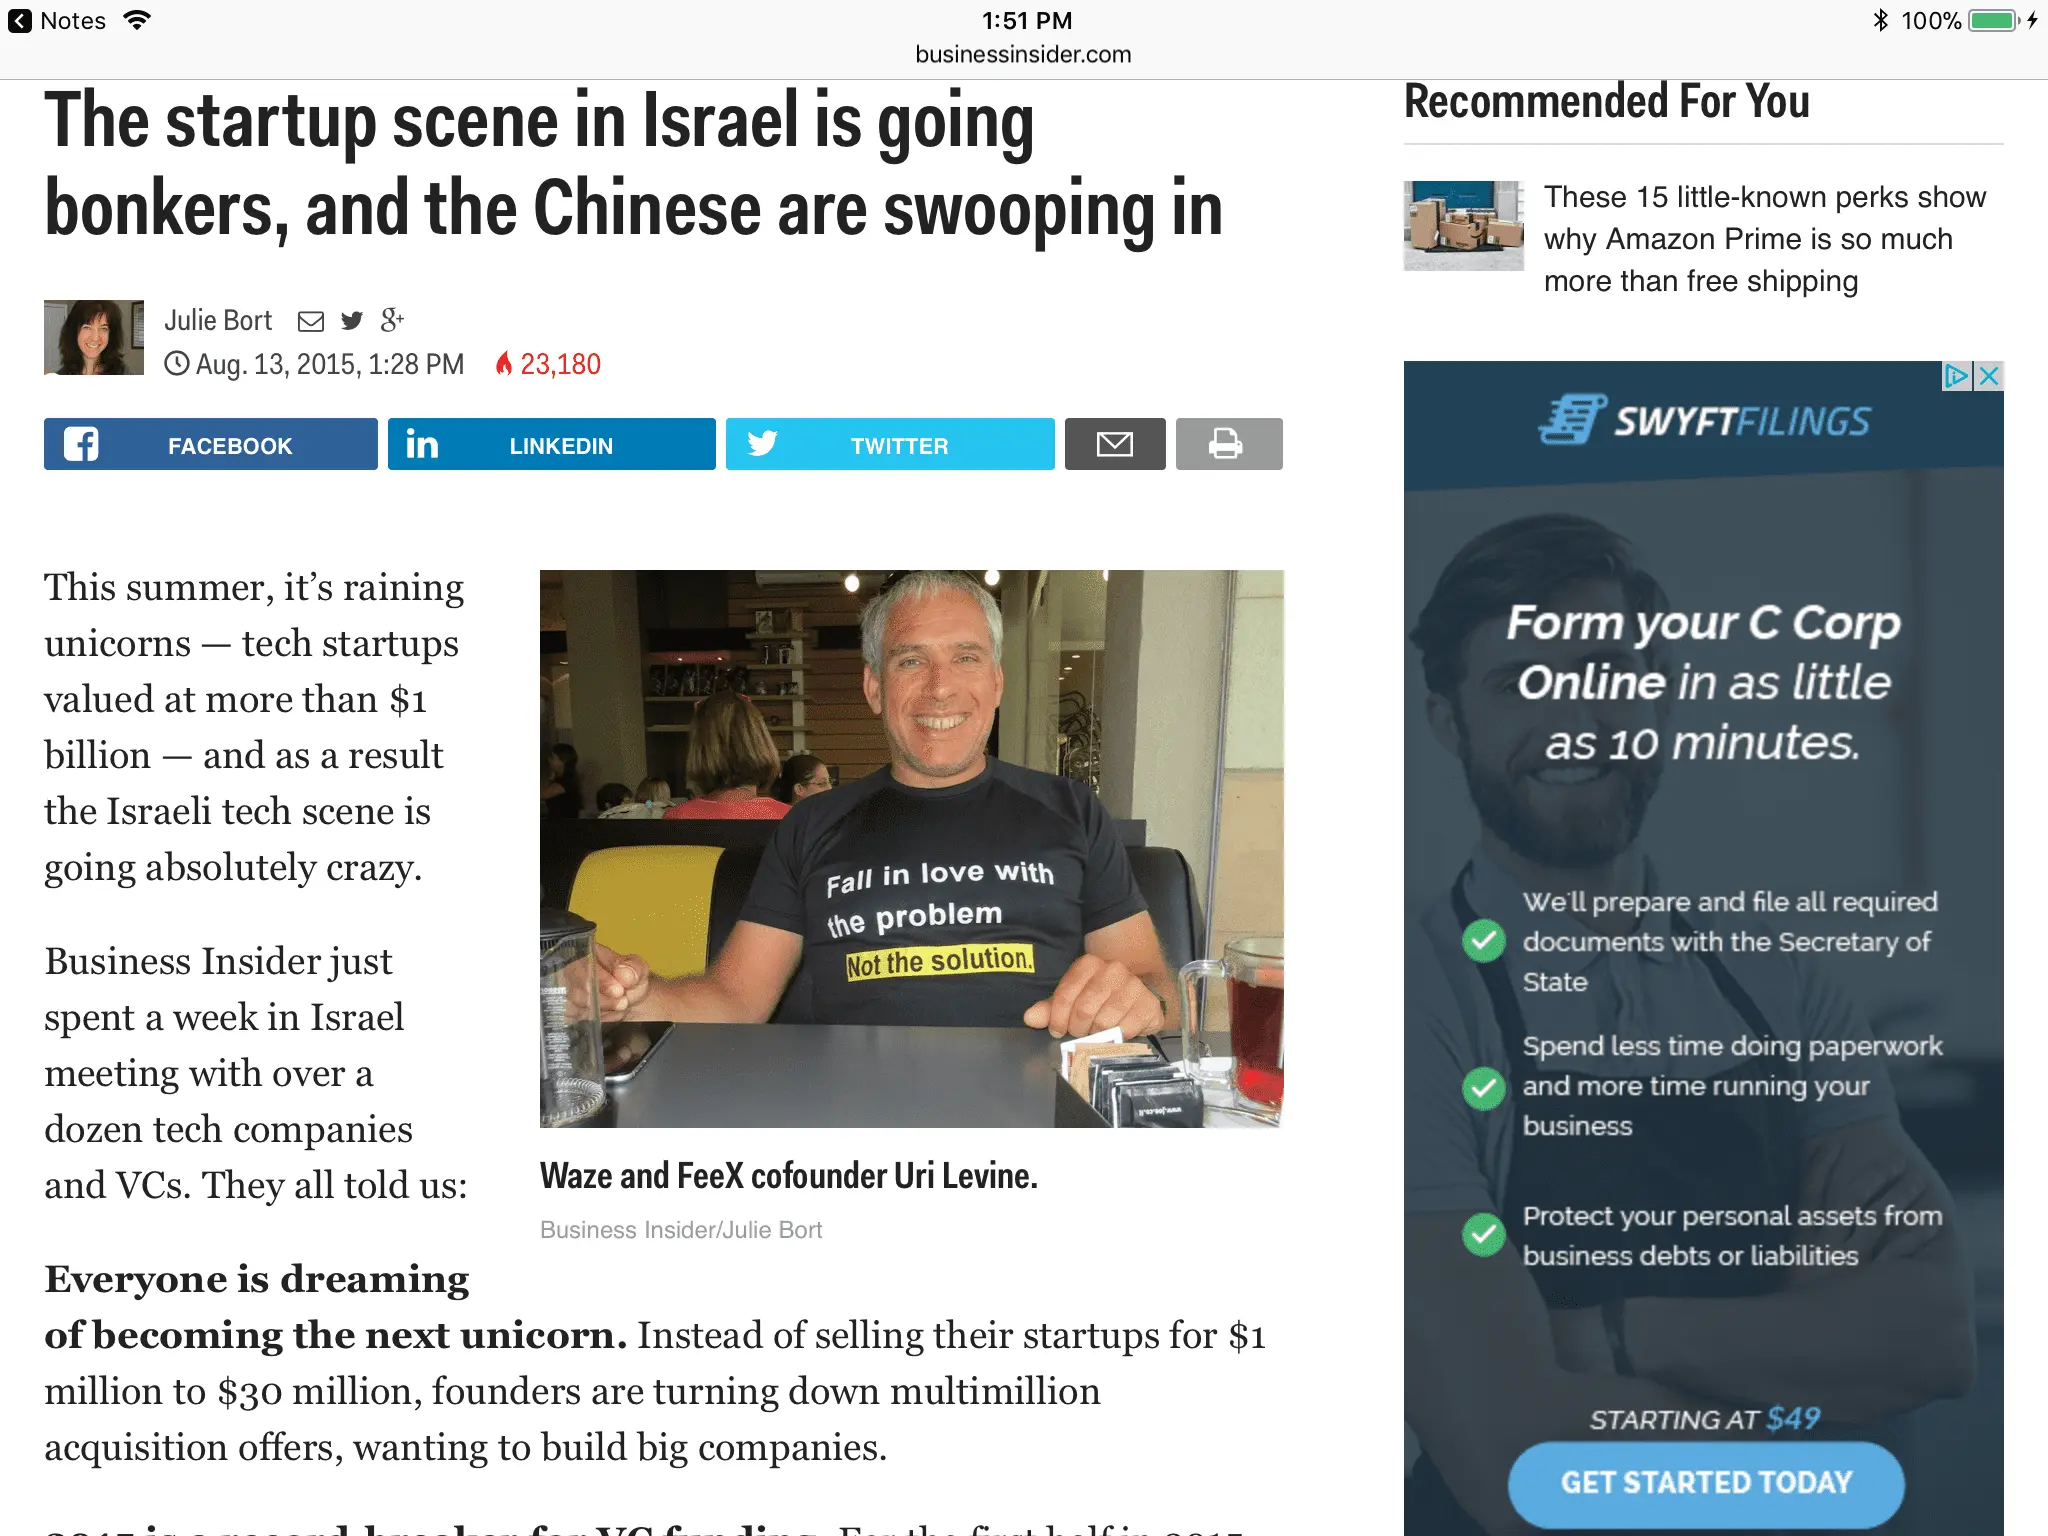This screenshot has height=1536, width=2048.
Task: Open the Amazon Prime perks recommended article
Action: (x=1765, y=239)
